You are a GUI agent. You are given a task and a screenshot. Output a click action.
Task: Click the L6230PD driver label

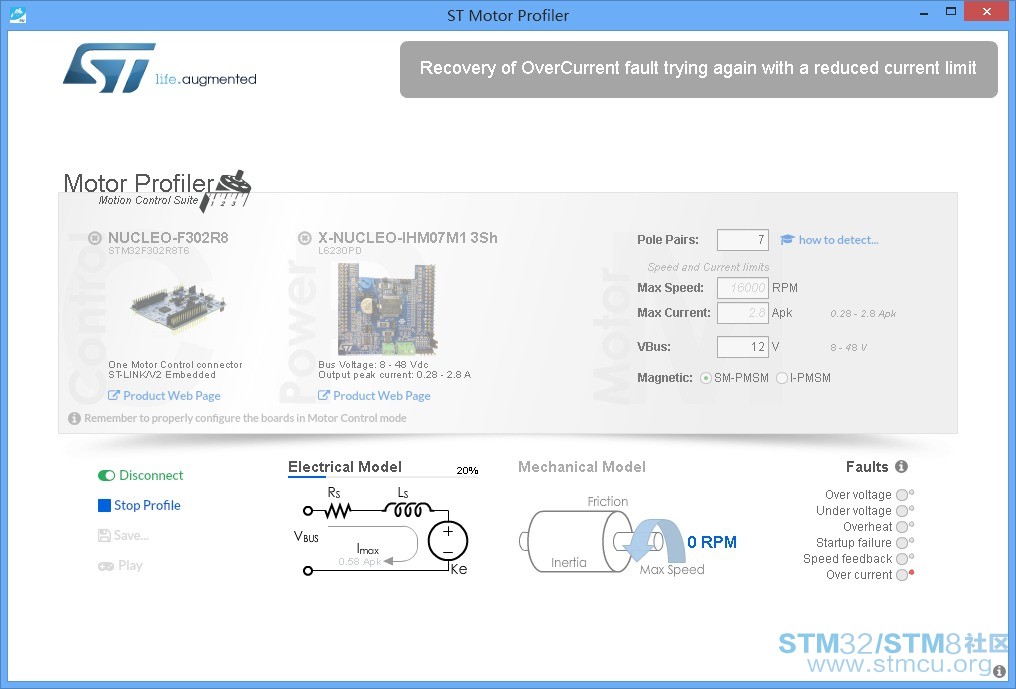point(340,251)
